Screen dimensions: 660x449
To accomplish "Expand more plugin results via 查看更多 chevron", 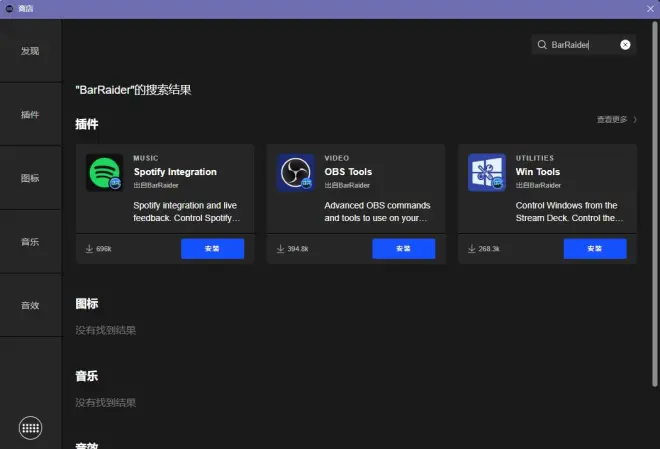I will coord(635,120).
